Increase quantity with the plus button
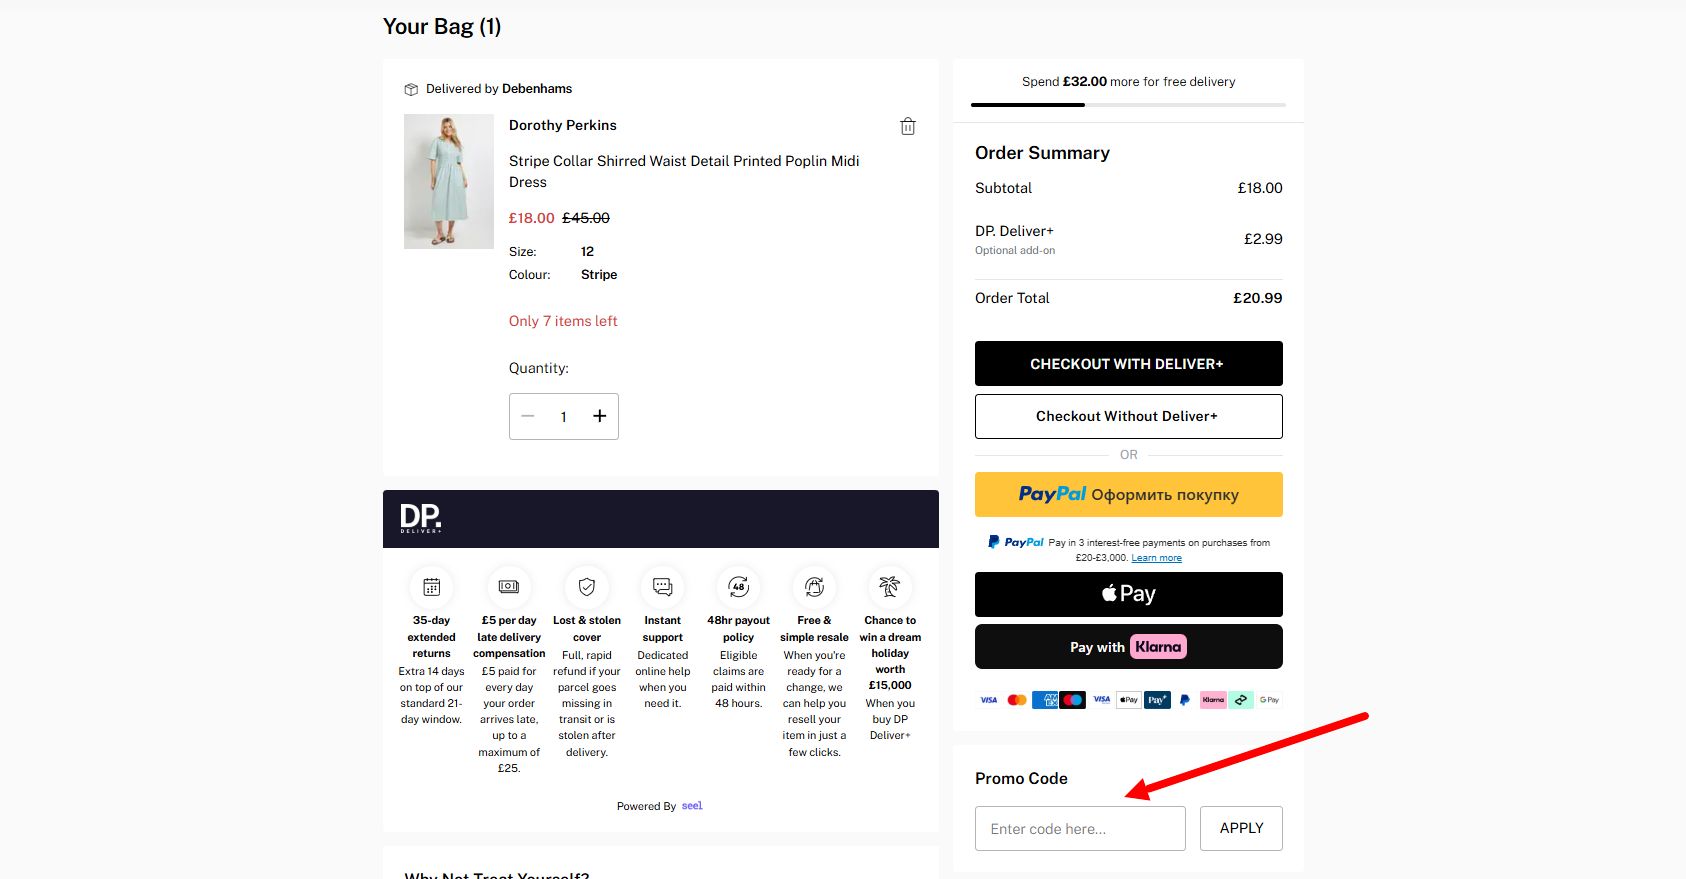1686x879 pixels. pos(600,416)
